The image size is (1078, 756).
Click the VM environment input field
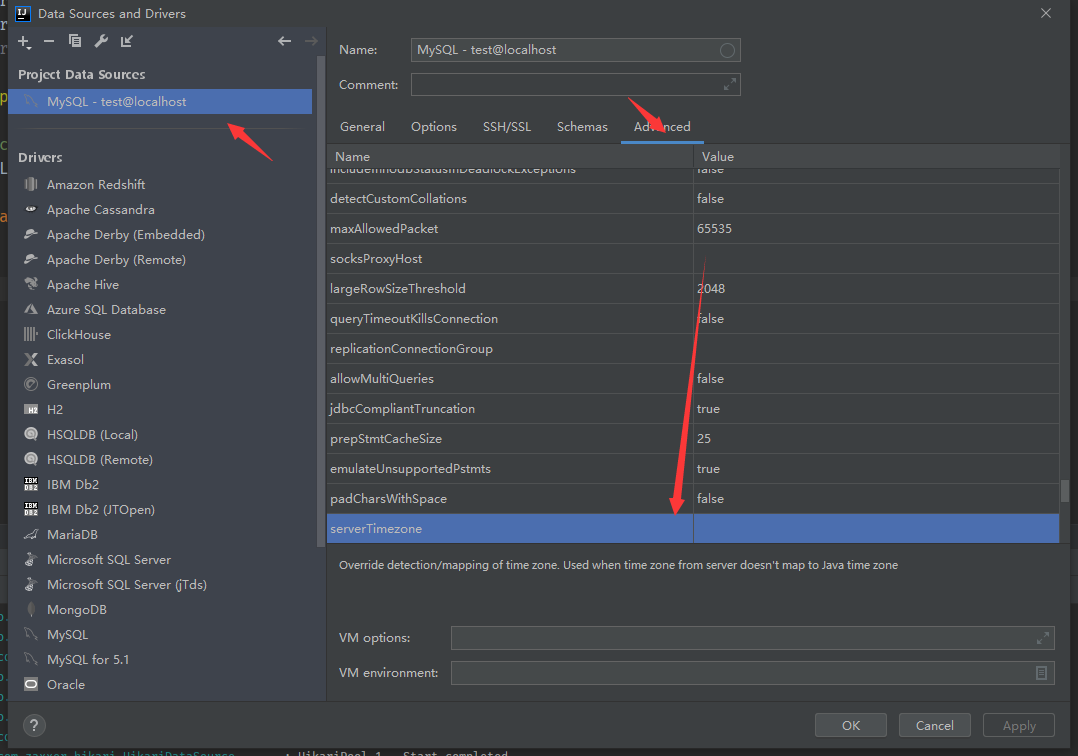[753, 673]
